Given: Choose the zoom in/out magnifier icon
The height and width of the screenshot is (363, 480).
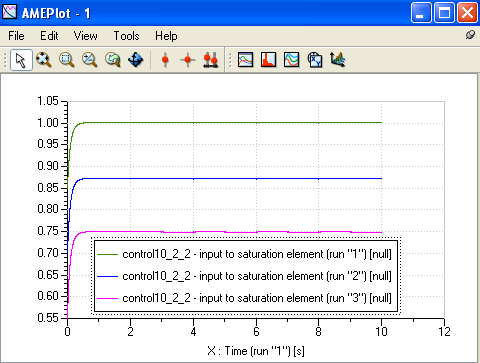Looking at the screenshot, I should tap(90, 60).
